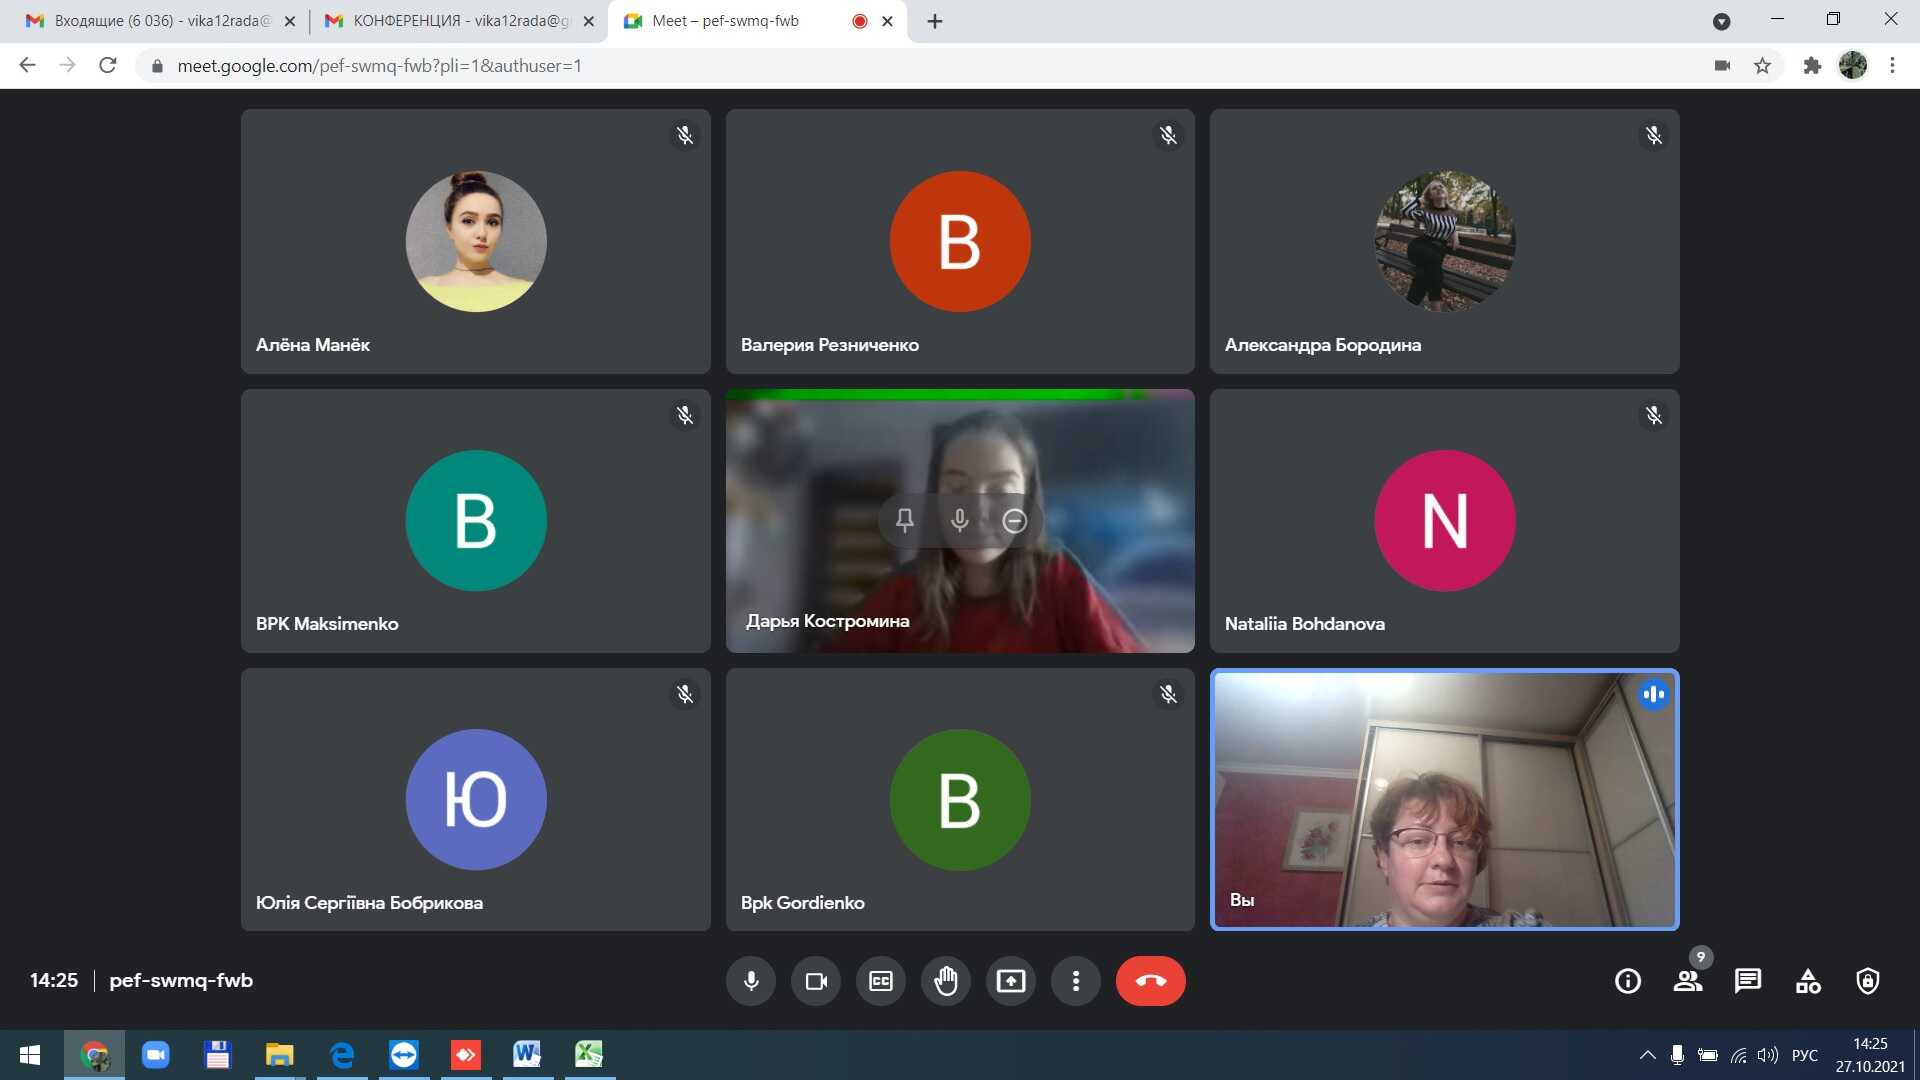
Task: Remove Дарья Костромина from the call
Action: pos(1015,520)
